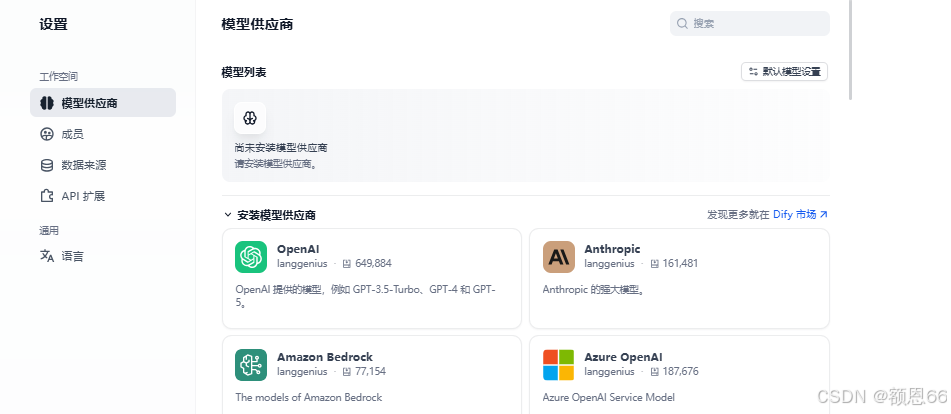
Task: Click the langgenius author under Amazon Bedrock
Action: [302, 372]
